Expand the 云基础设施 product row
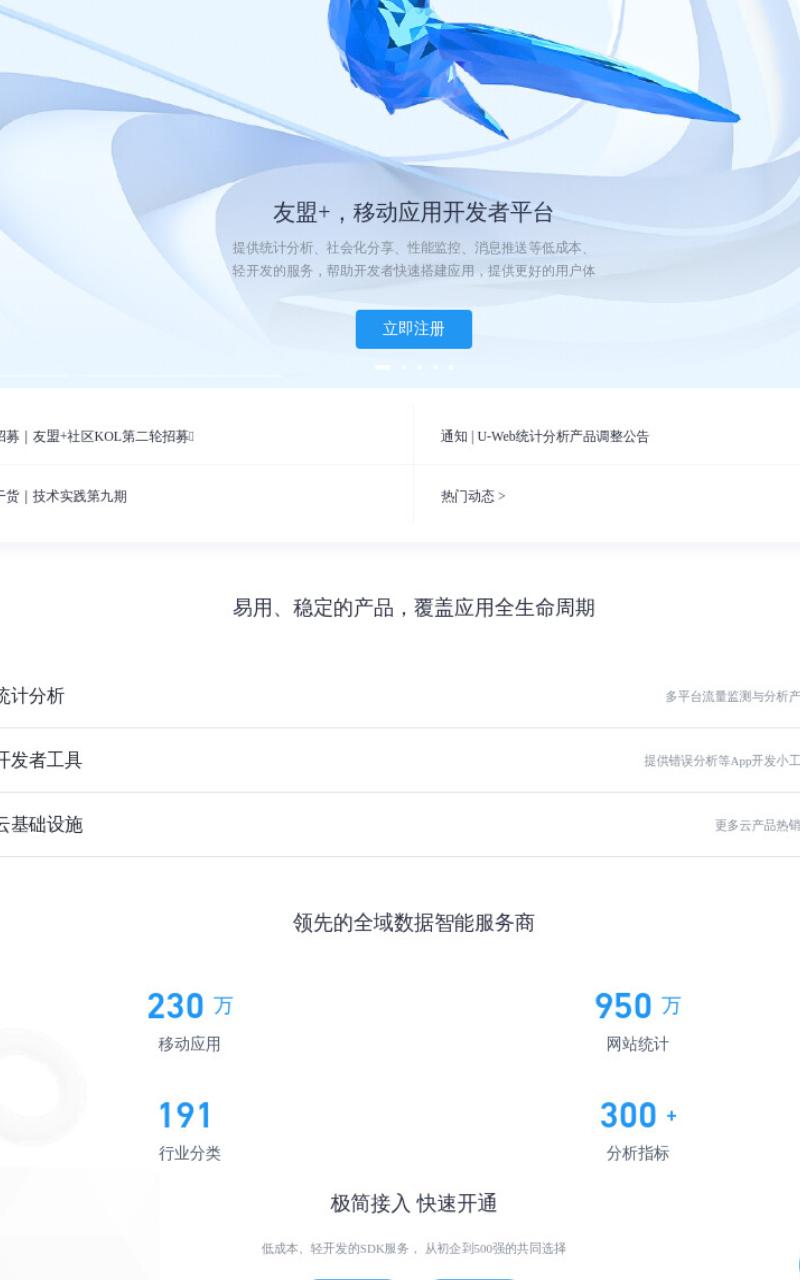 pos(400,825)
